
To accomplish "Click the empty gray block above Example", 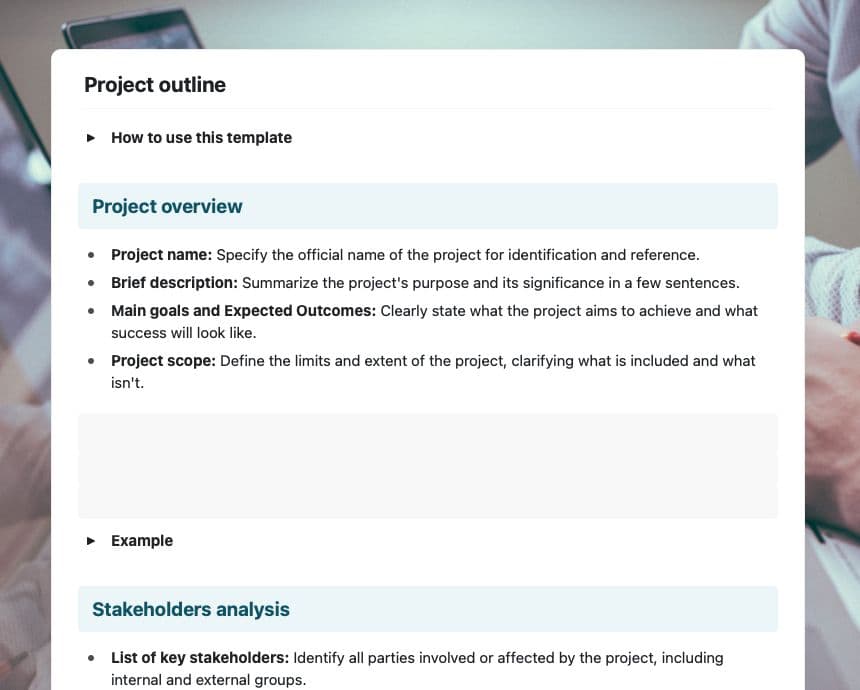I will point(427,466).
